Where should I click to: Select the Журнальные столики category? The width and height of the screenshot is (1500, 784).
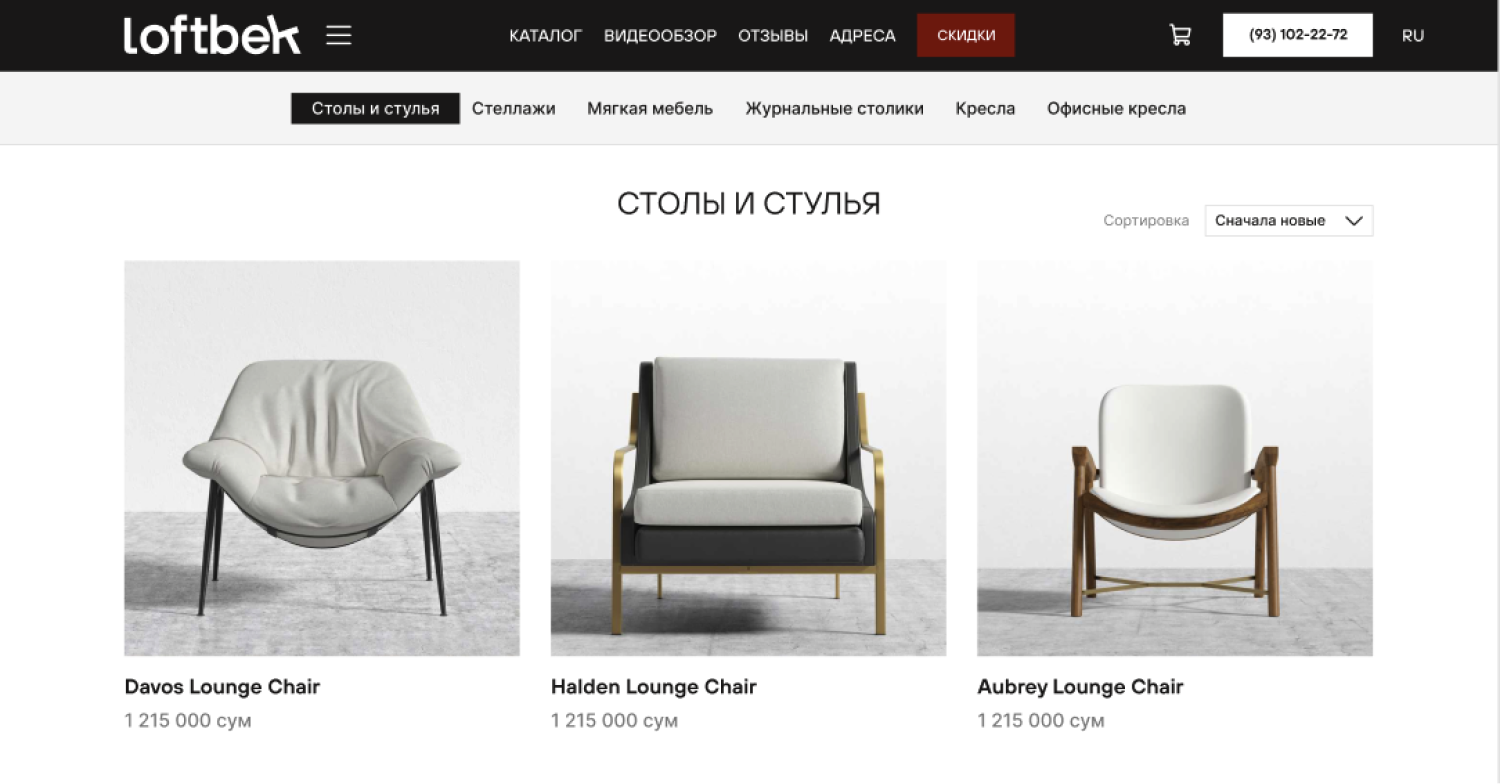[834, 108]
